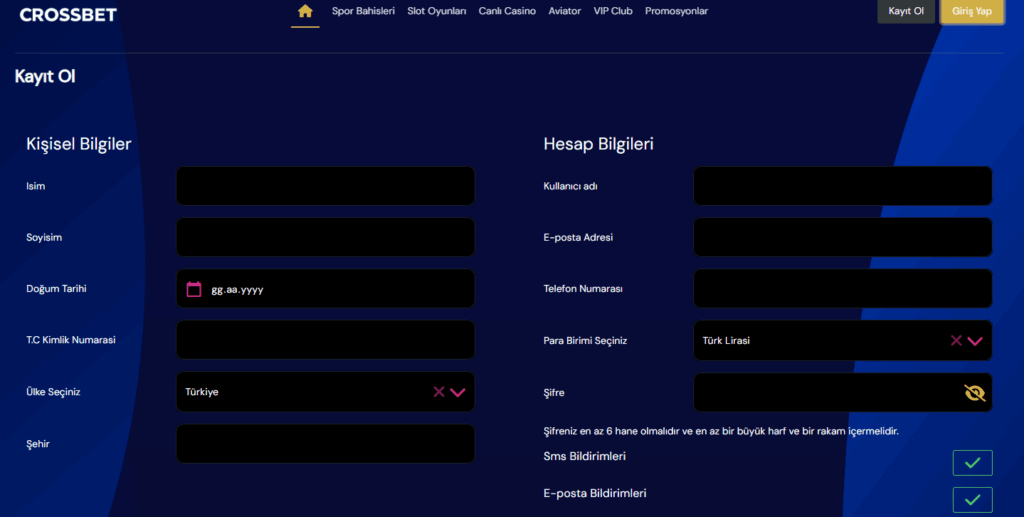Focus the Şehir input field
Image resolution: width=1024 pixels, height=517 pixels.
[325, 444]
